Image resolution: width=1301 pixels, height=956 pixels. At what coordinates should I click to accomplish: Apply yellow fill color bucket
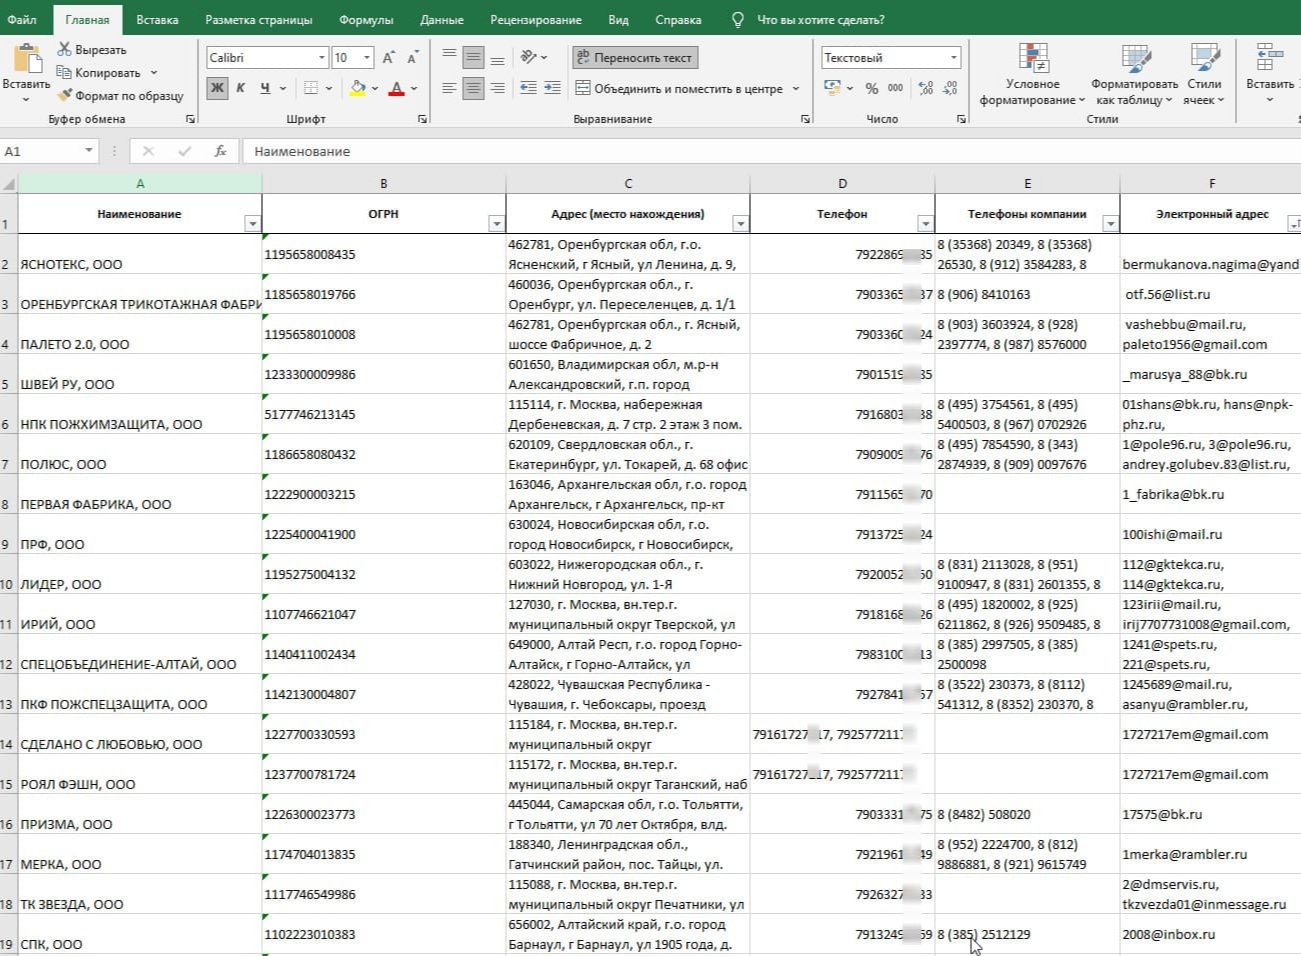click(357, 88)
